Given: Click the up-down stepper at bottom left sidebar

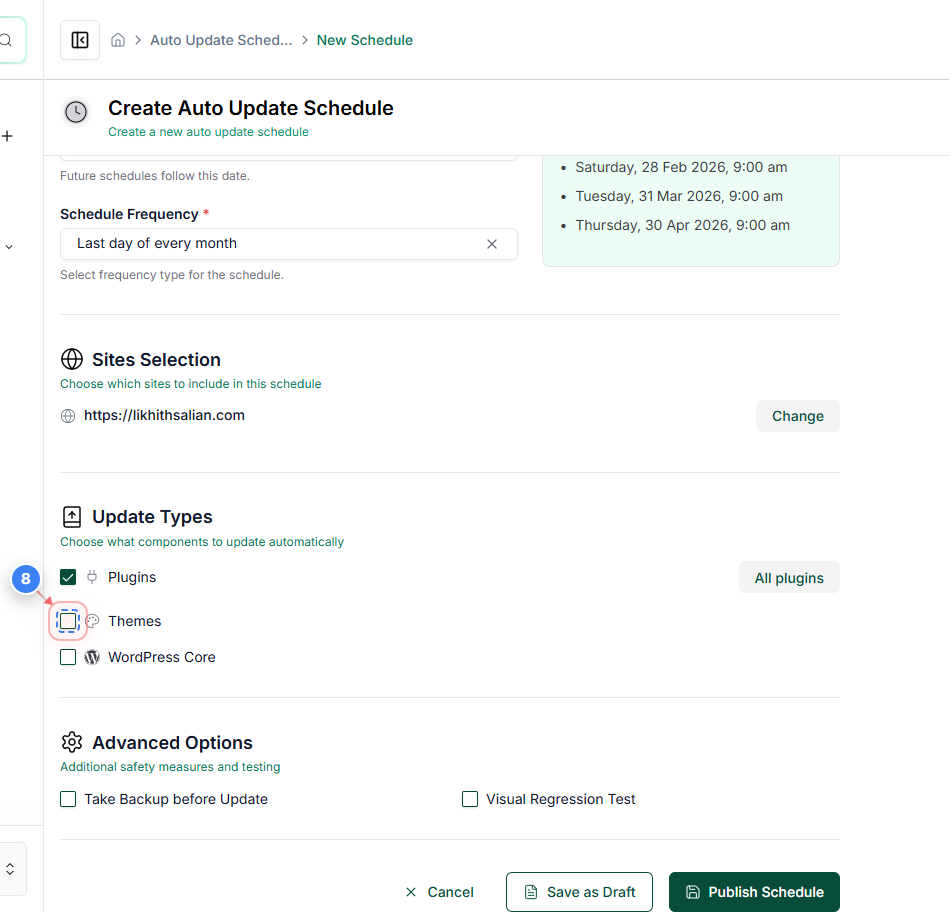Looking at the screenshot, I should coord(10,868).
